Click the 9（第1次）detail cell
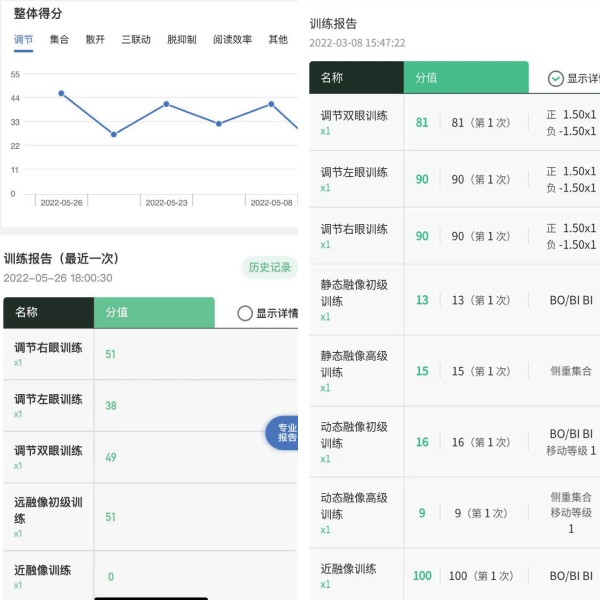 click(481, 513)
